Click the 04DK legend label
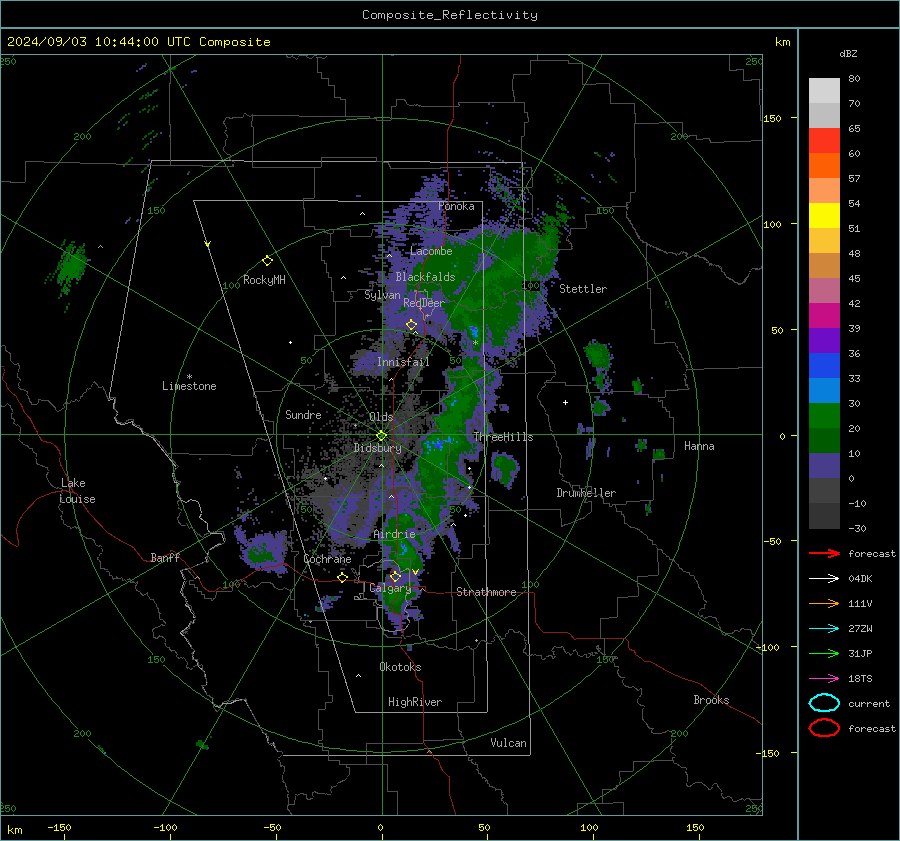900x841 pixels. coord(860,579)
